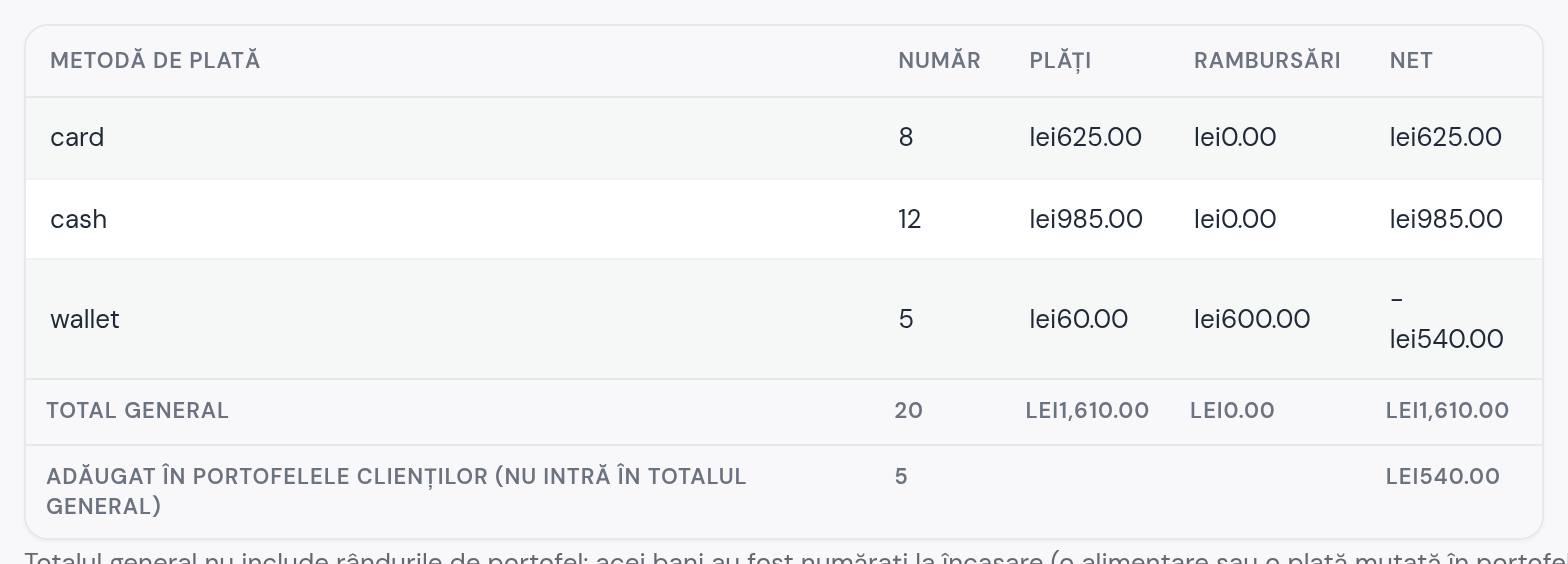Click the RAMBURSĂRI column header
Screen dimensions: 1568x564
(1267, 61)
